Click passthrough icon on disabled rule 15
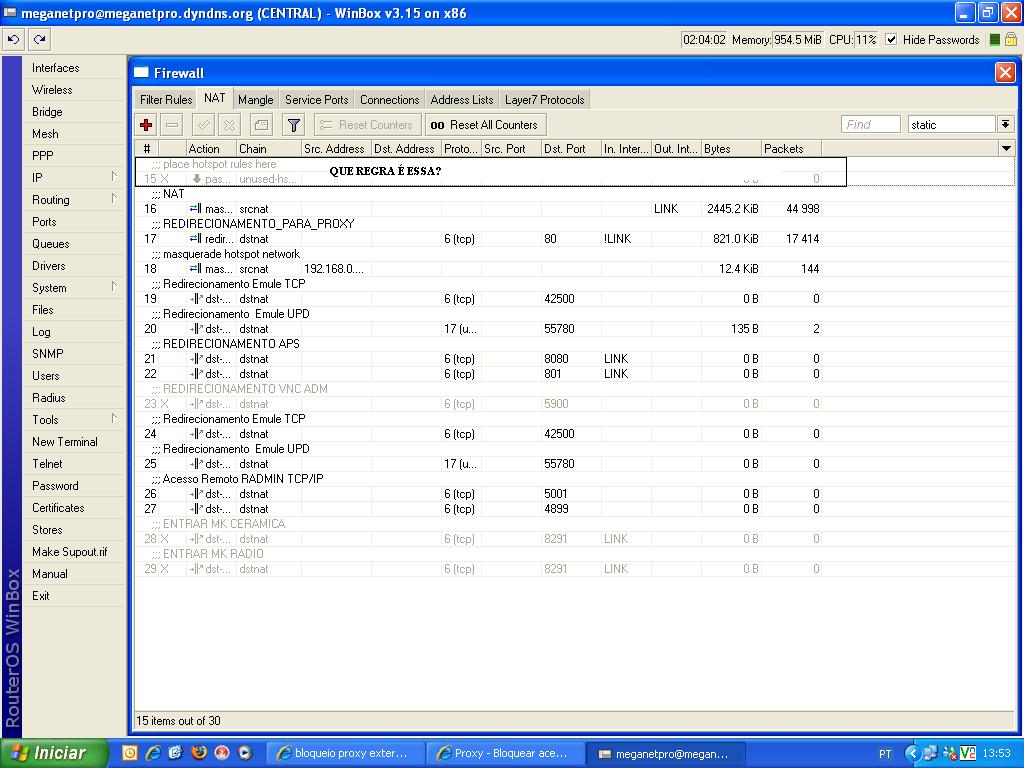 (x=197, y=179)
